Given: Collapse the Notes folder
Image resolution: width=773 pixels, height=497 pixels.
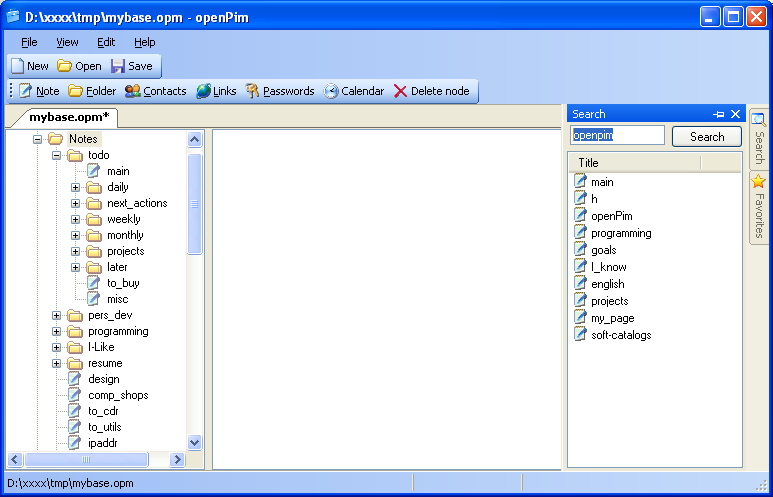Looking at the screenshot, I should [x=37, y=140].
